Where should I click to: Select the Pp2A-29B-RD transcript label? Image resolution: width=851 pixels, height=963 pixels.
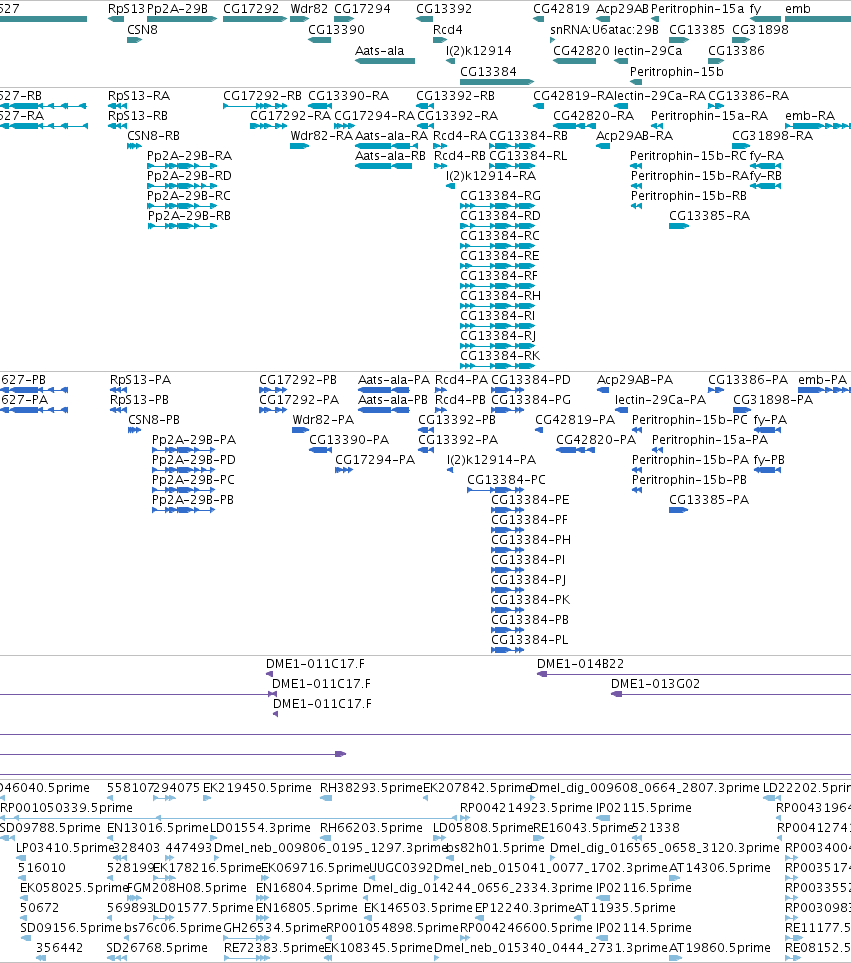point(189,175)
